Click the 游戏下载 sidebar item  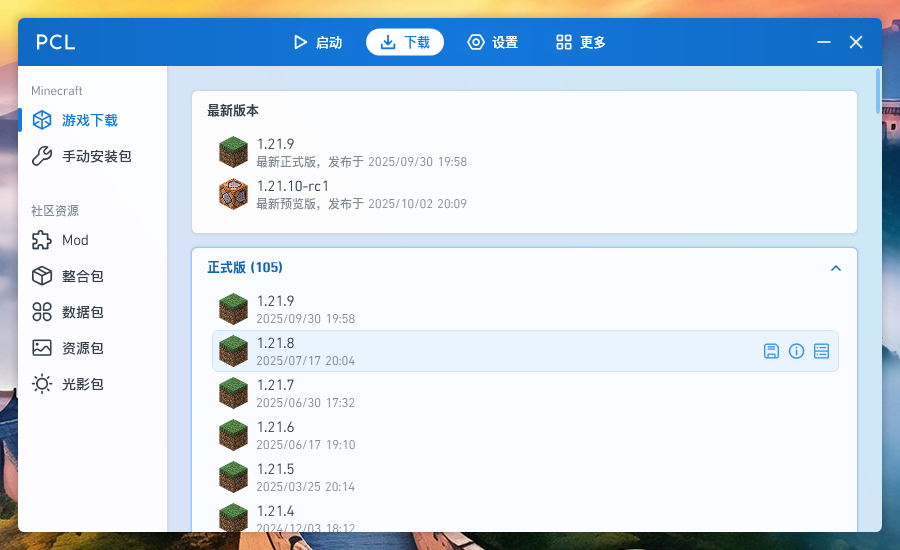tap(89, 120)
